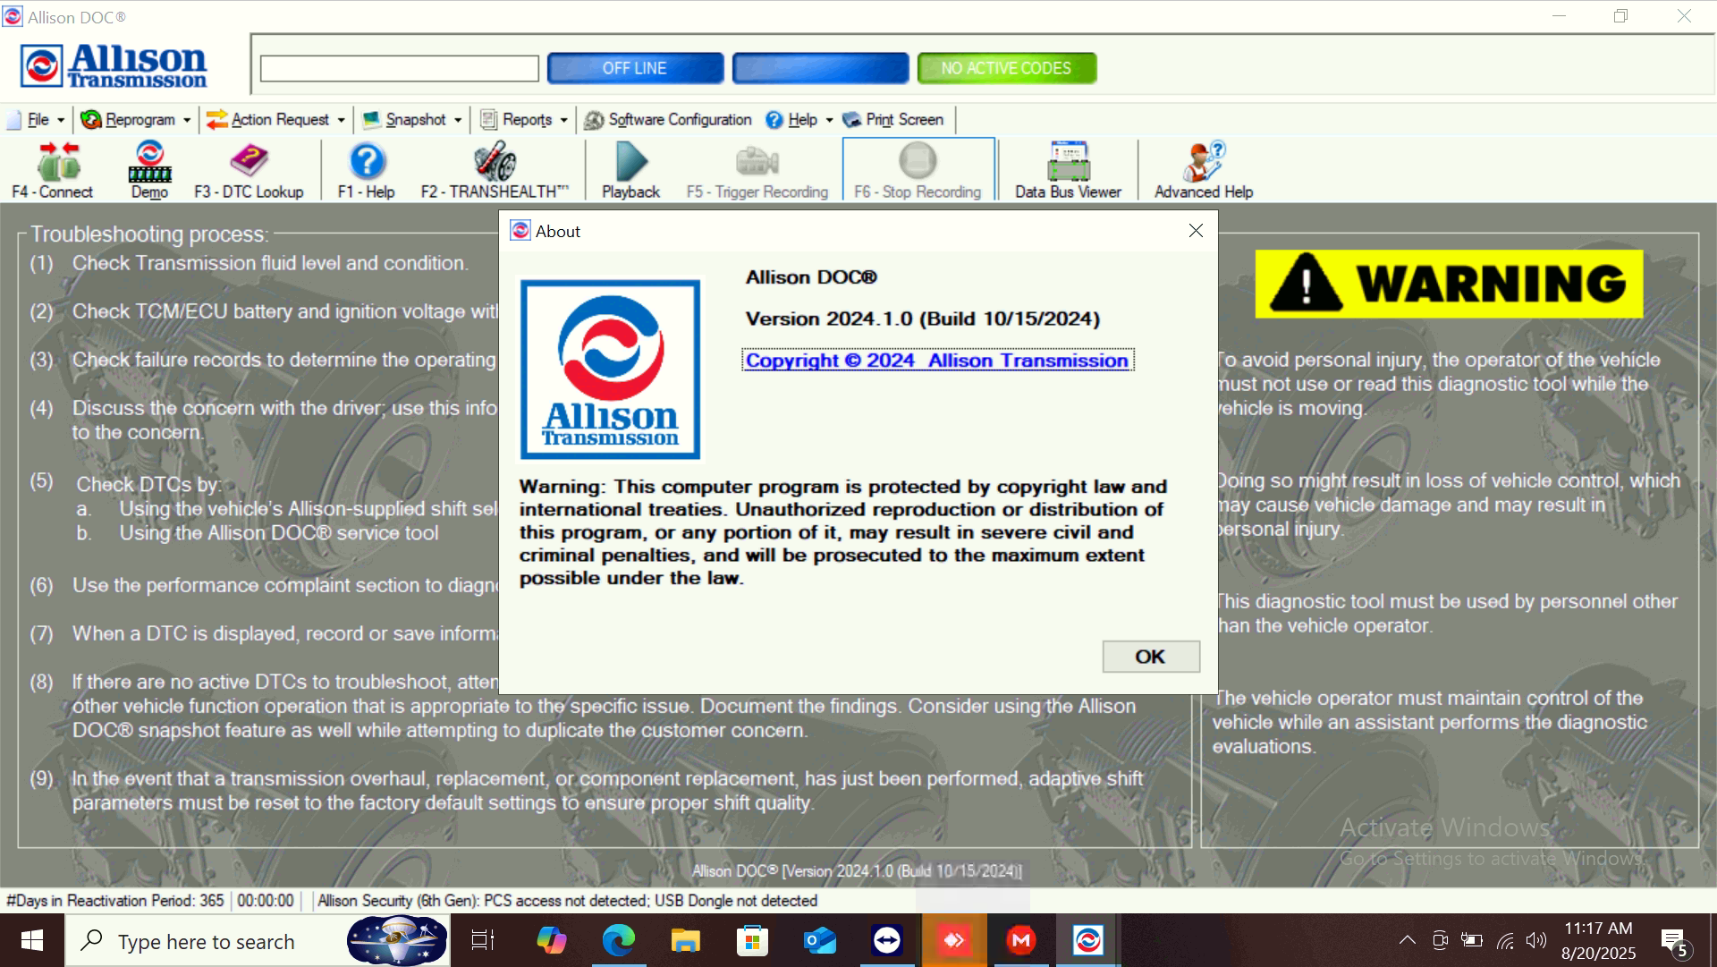Switch to Allison DOC taskbar icon
This screenshot has height=967, width=1717.
click(1088, 940)
